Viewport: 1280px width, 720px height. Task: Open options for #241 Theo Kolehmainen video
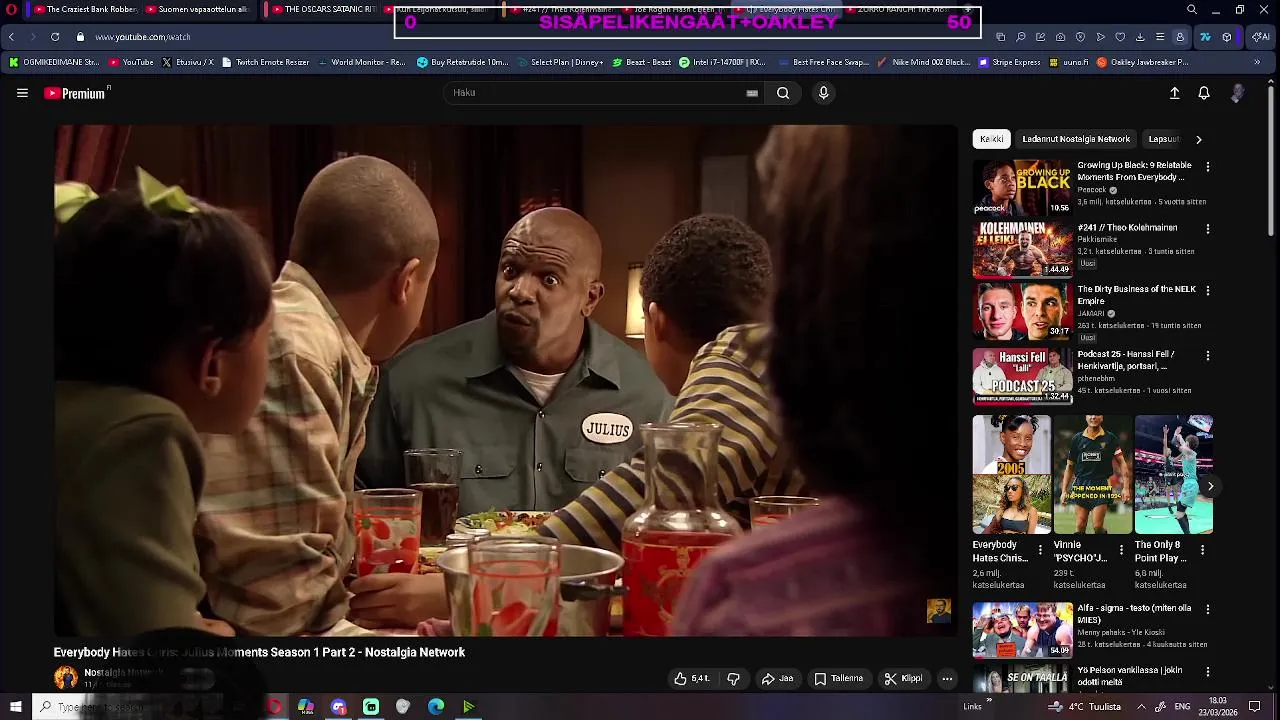[x=1207, y=229]
